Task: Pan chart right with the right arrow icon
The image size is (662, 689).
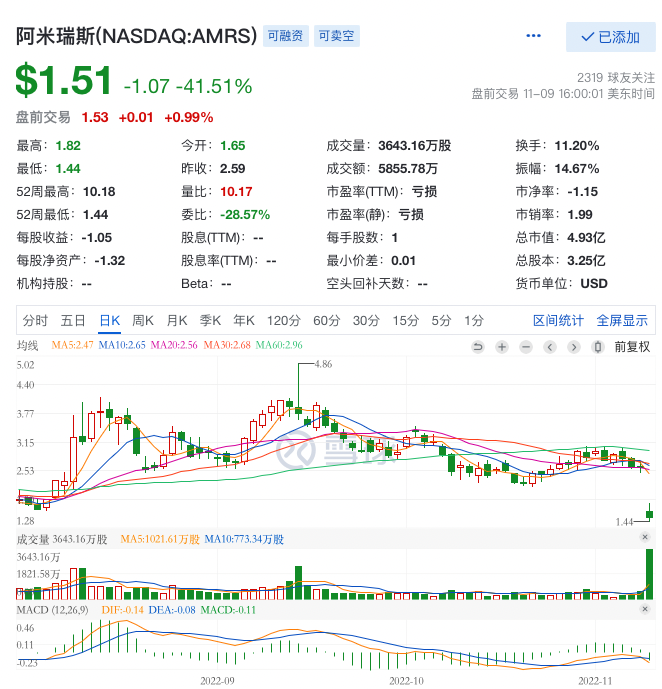Action: point(574,347)
